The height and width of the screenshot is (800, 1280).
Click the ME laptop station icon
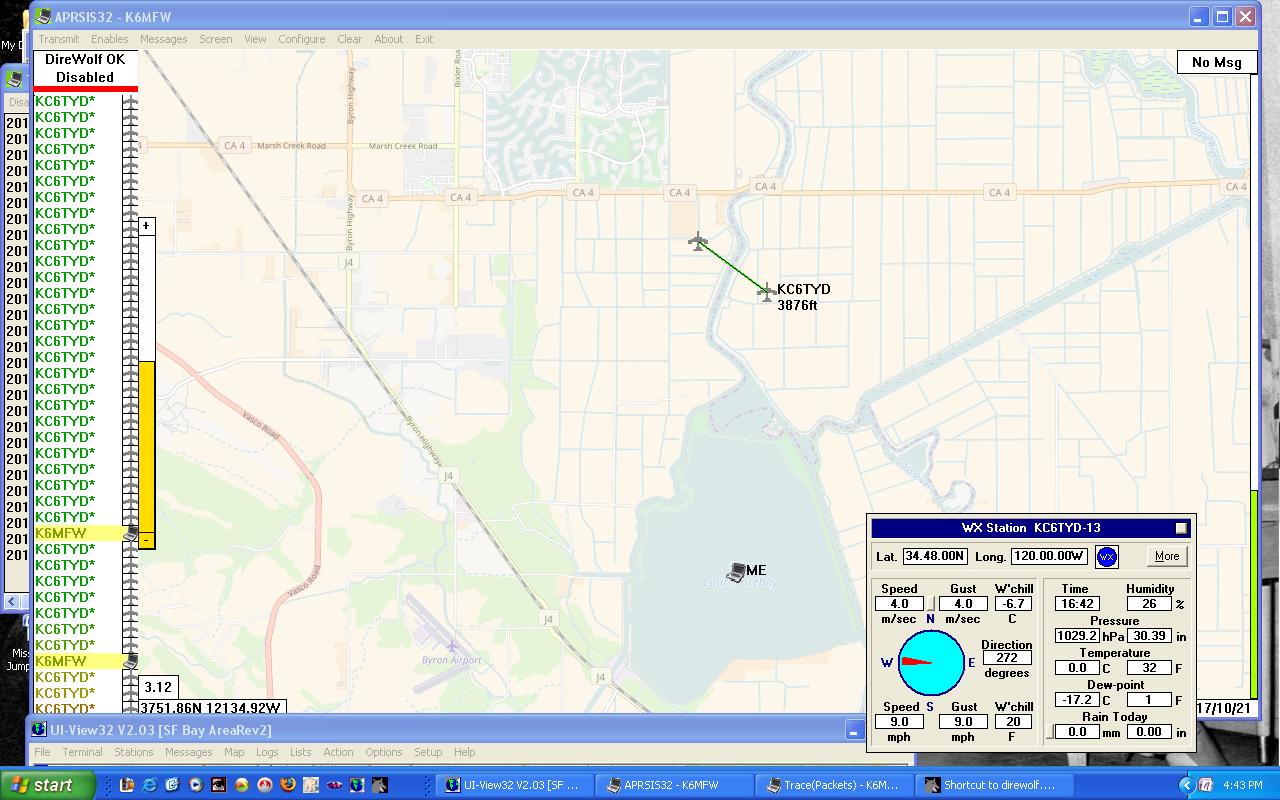click(x=737, y=572)
